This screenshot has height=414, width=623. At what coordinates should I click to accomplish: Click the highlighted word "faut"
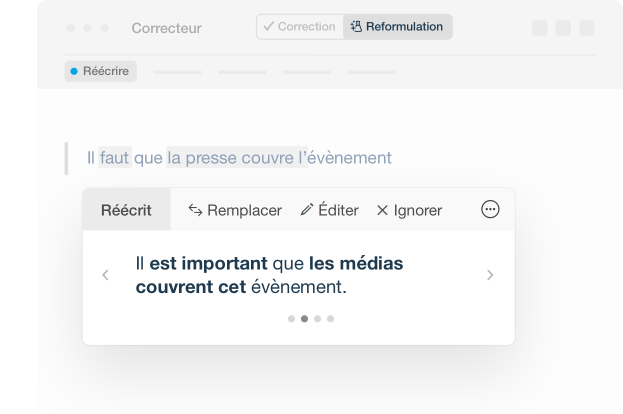pyautogui.click(x=115, y=158)
